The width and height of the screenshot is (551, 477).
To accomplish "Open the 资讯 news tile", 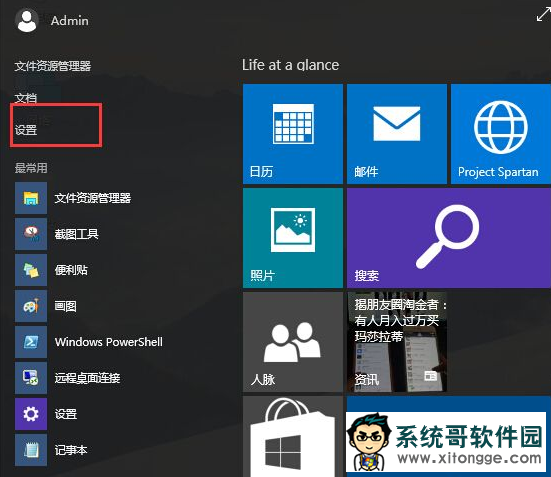I will tap(397, 342).
